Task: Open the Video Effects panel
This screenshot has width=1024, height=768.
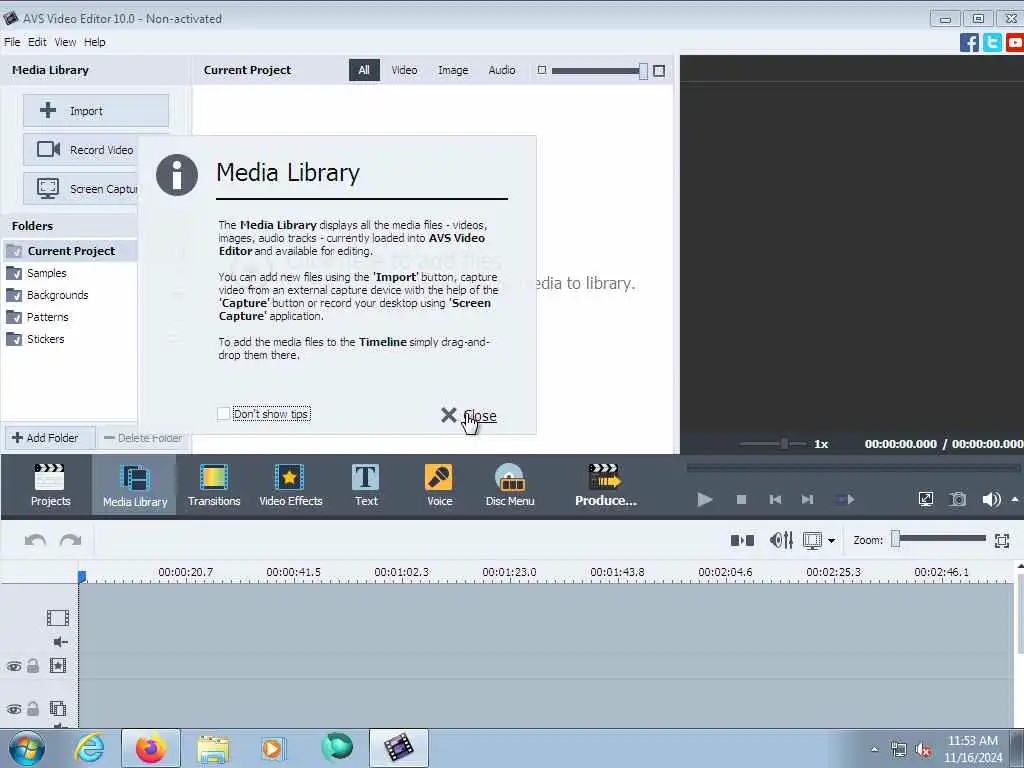Action: tap(291, 485)
